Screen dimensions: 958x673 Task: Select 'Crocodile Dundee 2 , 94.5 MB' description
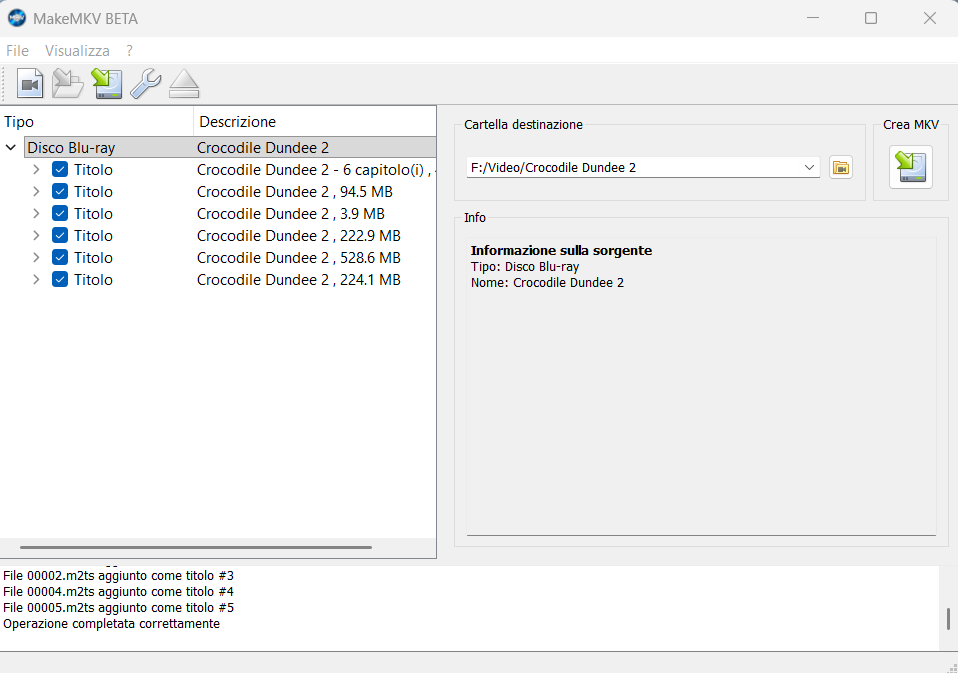294,192
